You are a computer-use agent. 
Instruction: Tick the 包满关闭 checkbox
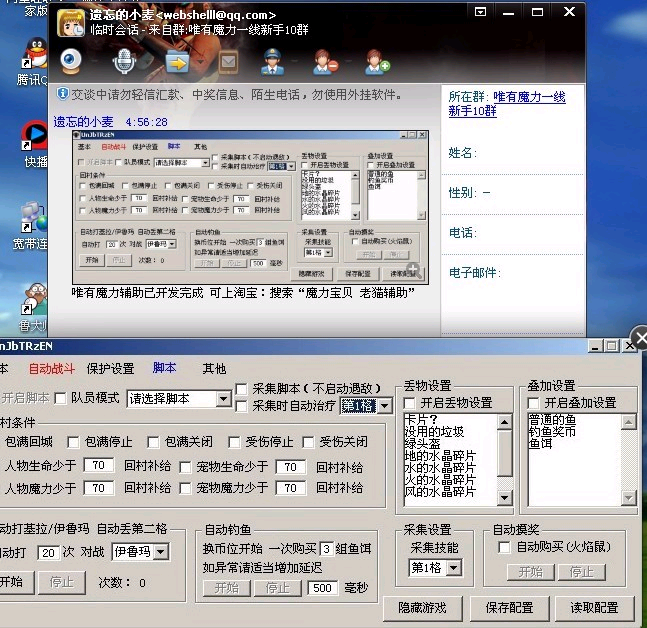(x=153, y=442)
